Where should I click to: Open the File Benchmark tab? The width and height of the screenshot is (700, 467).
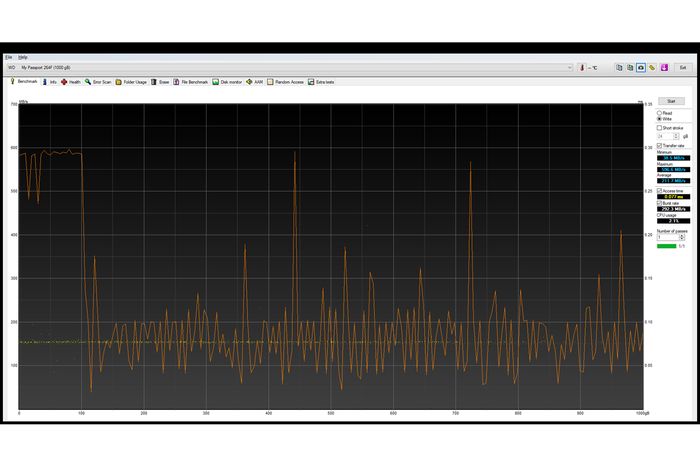pyautogui.click(x=191, y=82)
